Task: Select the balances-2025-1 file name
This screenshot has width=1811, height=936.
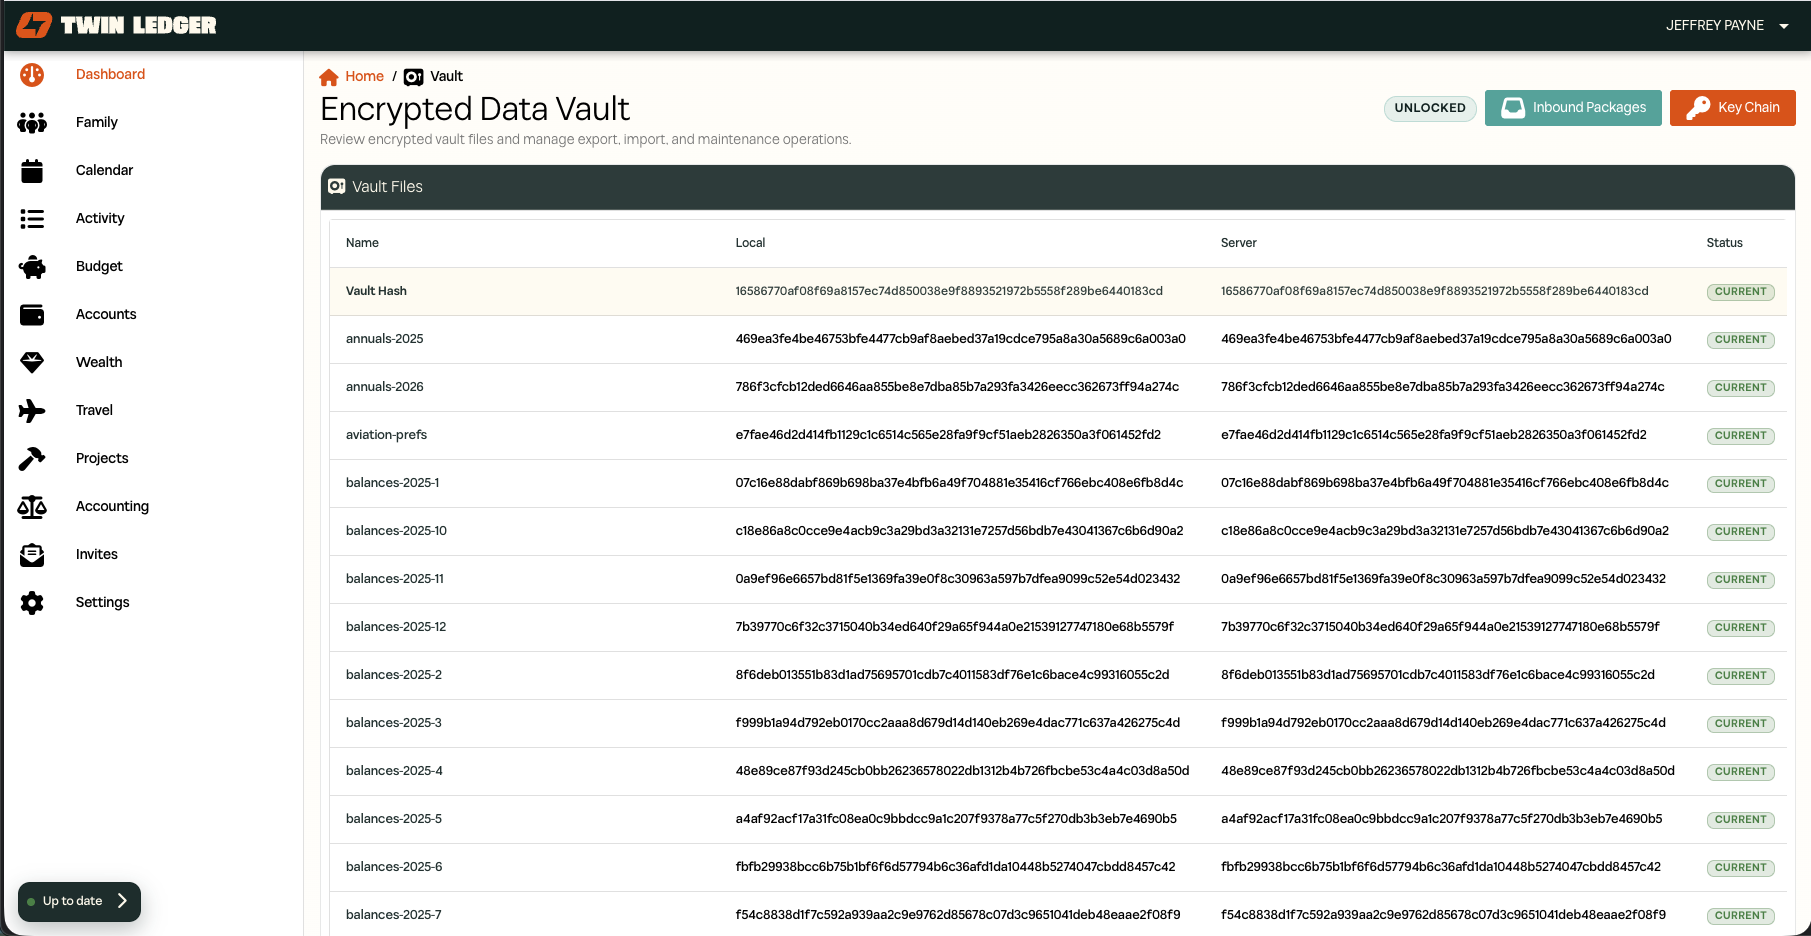Action: (392, 483)
